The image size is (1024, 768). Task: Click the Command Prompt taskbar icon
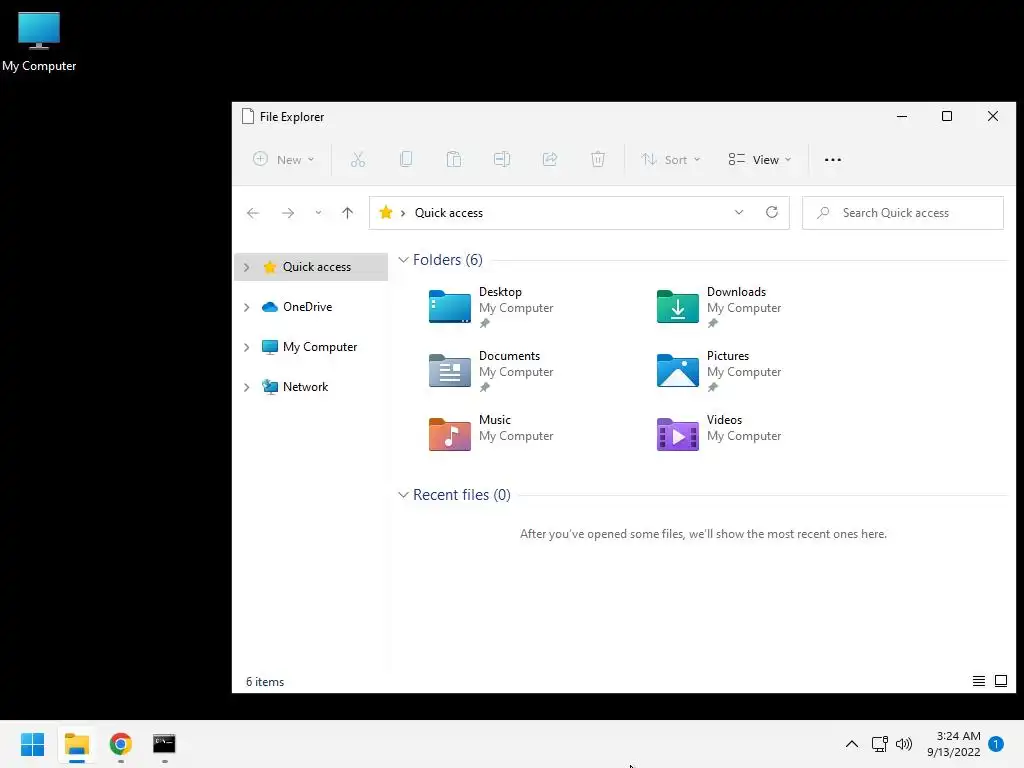[x=164, y=744]
